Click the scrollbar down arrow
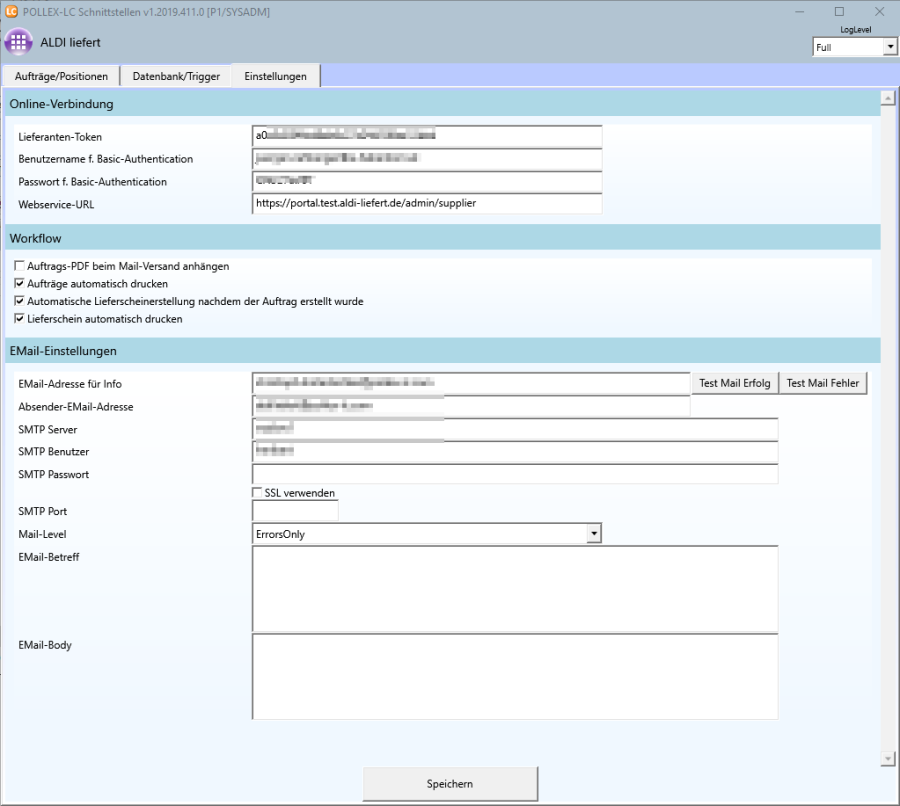The width and height of the screenshot is (900, 806). point(886,759)
